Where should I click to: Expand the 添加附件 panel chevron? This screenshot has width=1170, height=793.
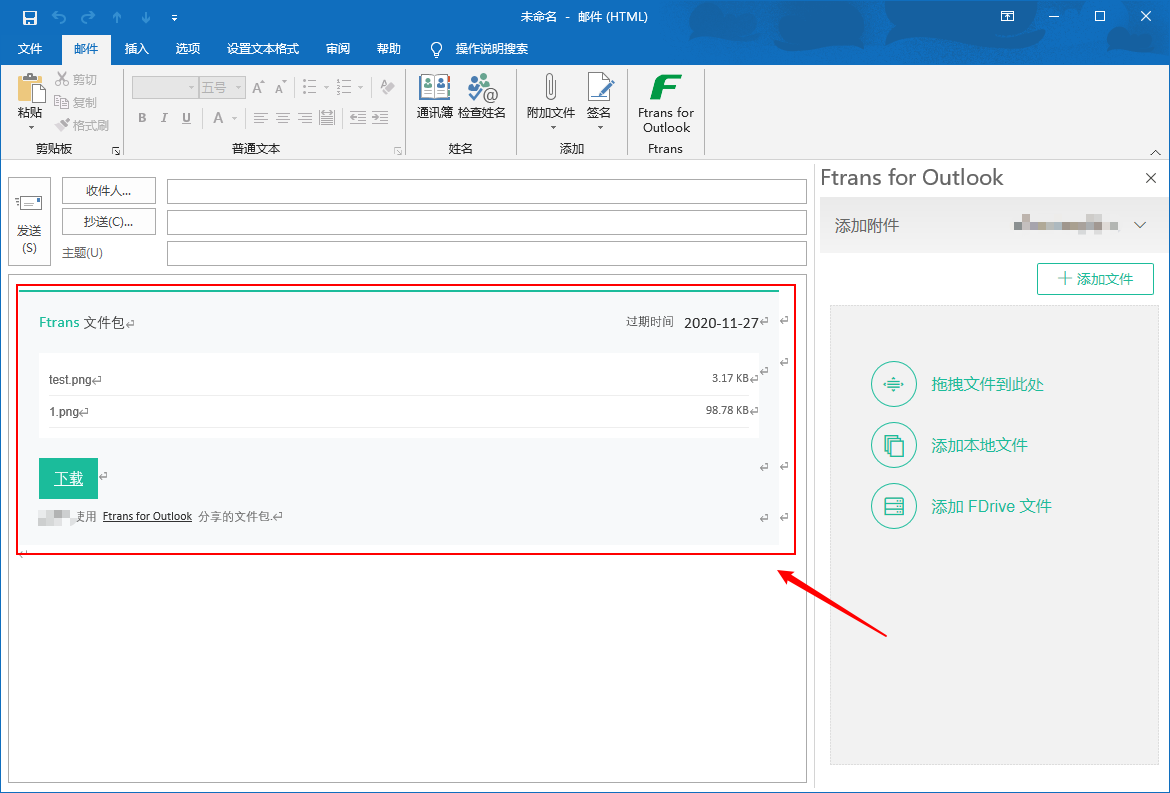(1139, 225)
